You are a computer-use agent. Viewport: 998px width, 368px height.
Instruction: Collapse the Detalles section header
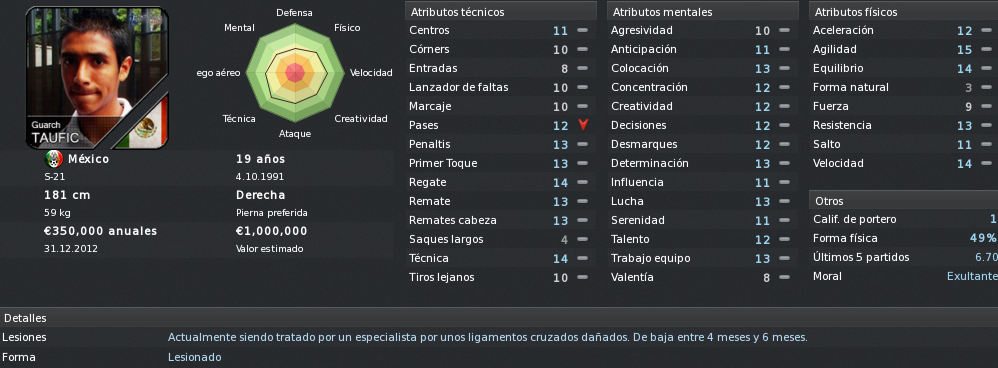point(499,318)
